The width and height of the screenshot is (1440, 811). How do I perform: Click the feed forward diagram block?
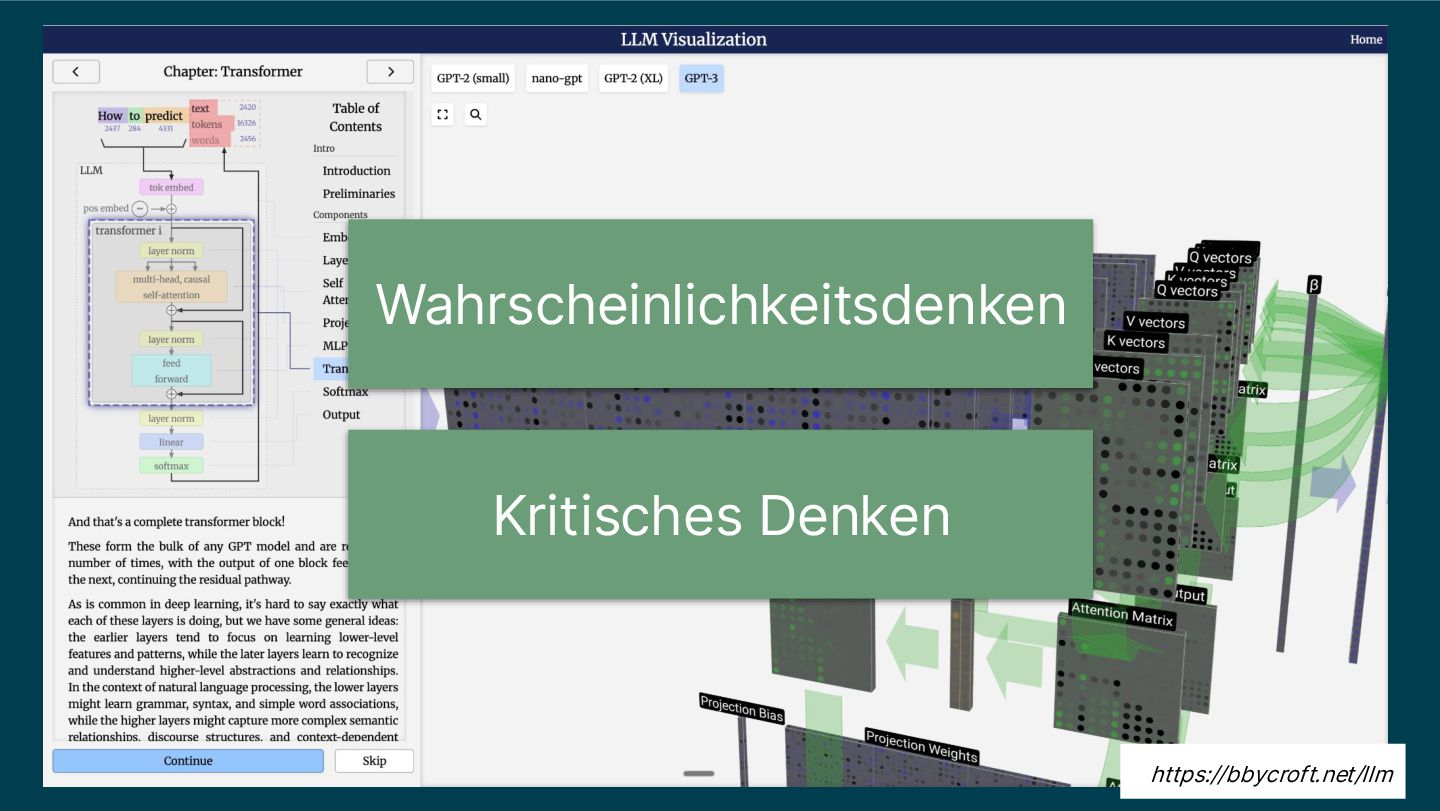[x=171, y=371]
